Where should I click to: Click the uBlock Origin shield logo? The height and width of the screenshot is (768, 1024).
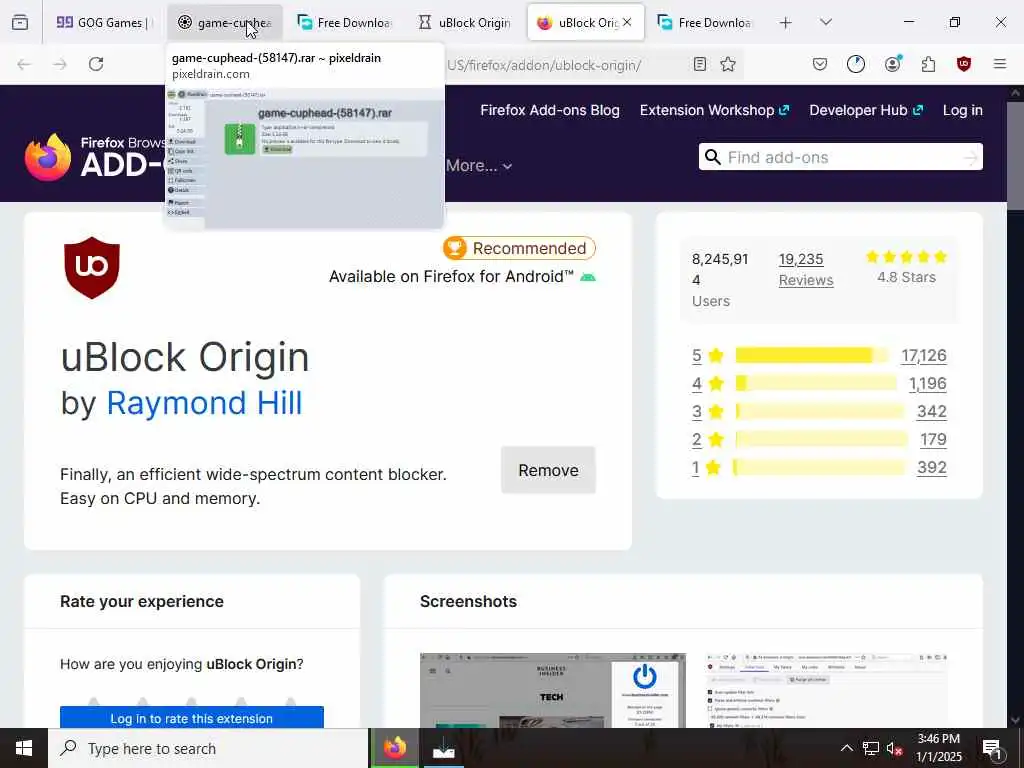[92, 268]
